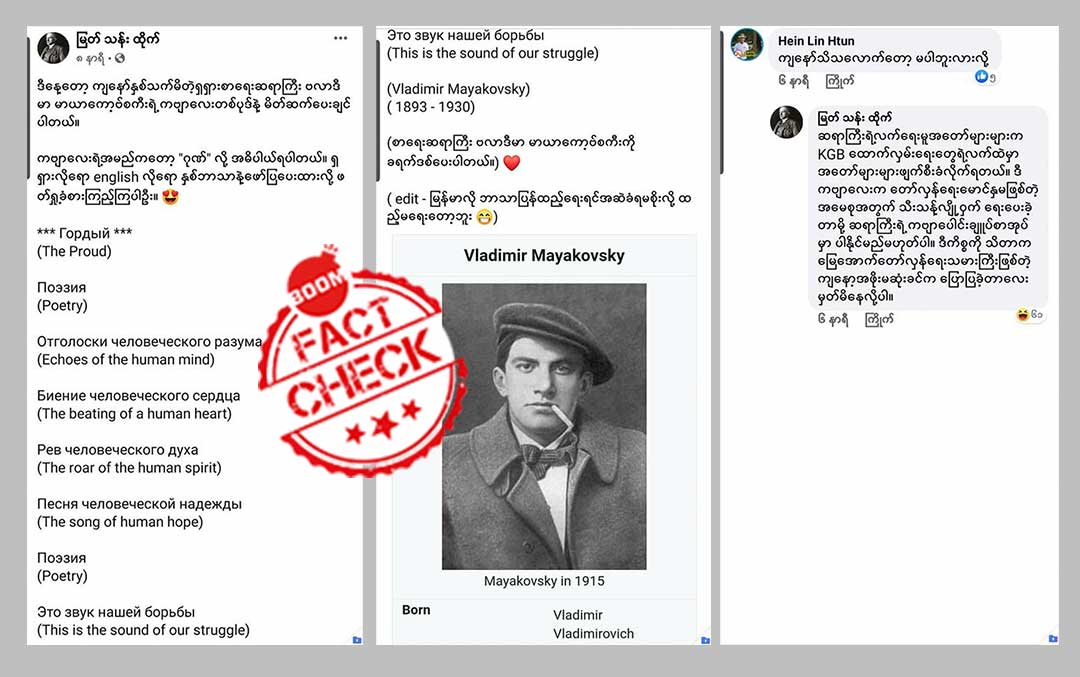Click the post timestamp beside the globe icon
The width and height of the screenshot is (1080, 677).
(90, 59)
